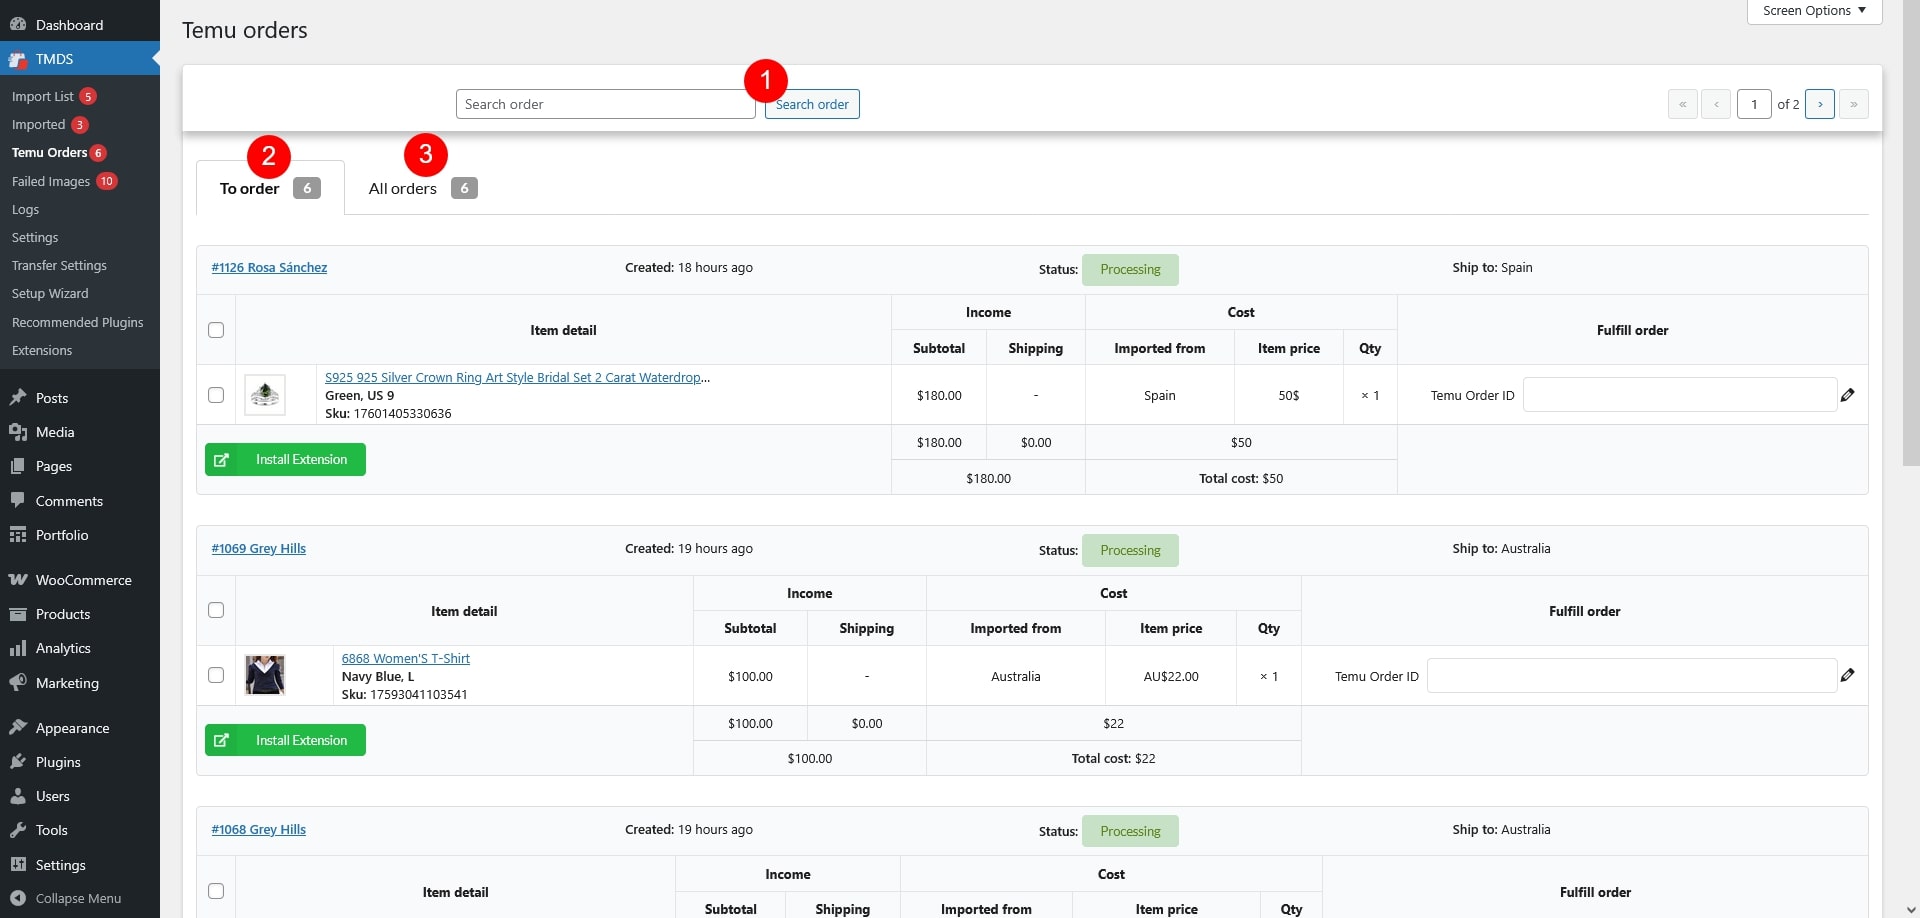Click the Tools wrench icon
The height and width of the screenshot is (918, 1920).
pyautogui.click(x=18, y=830)
